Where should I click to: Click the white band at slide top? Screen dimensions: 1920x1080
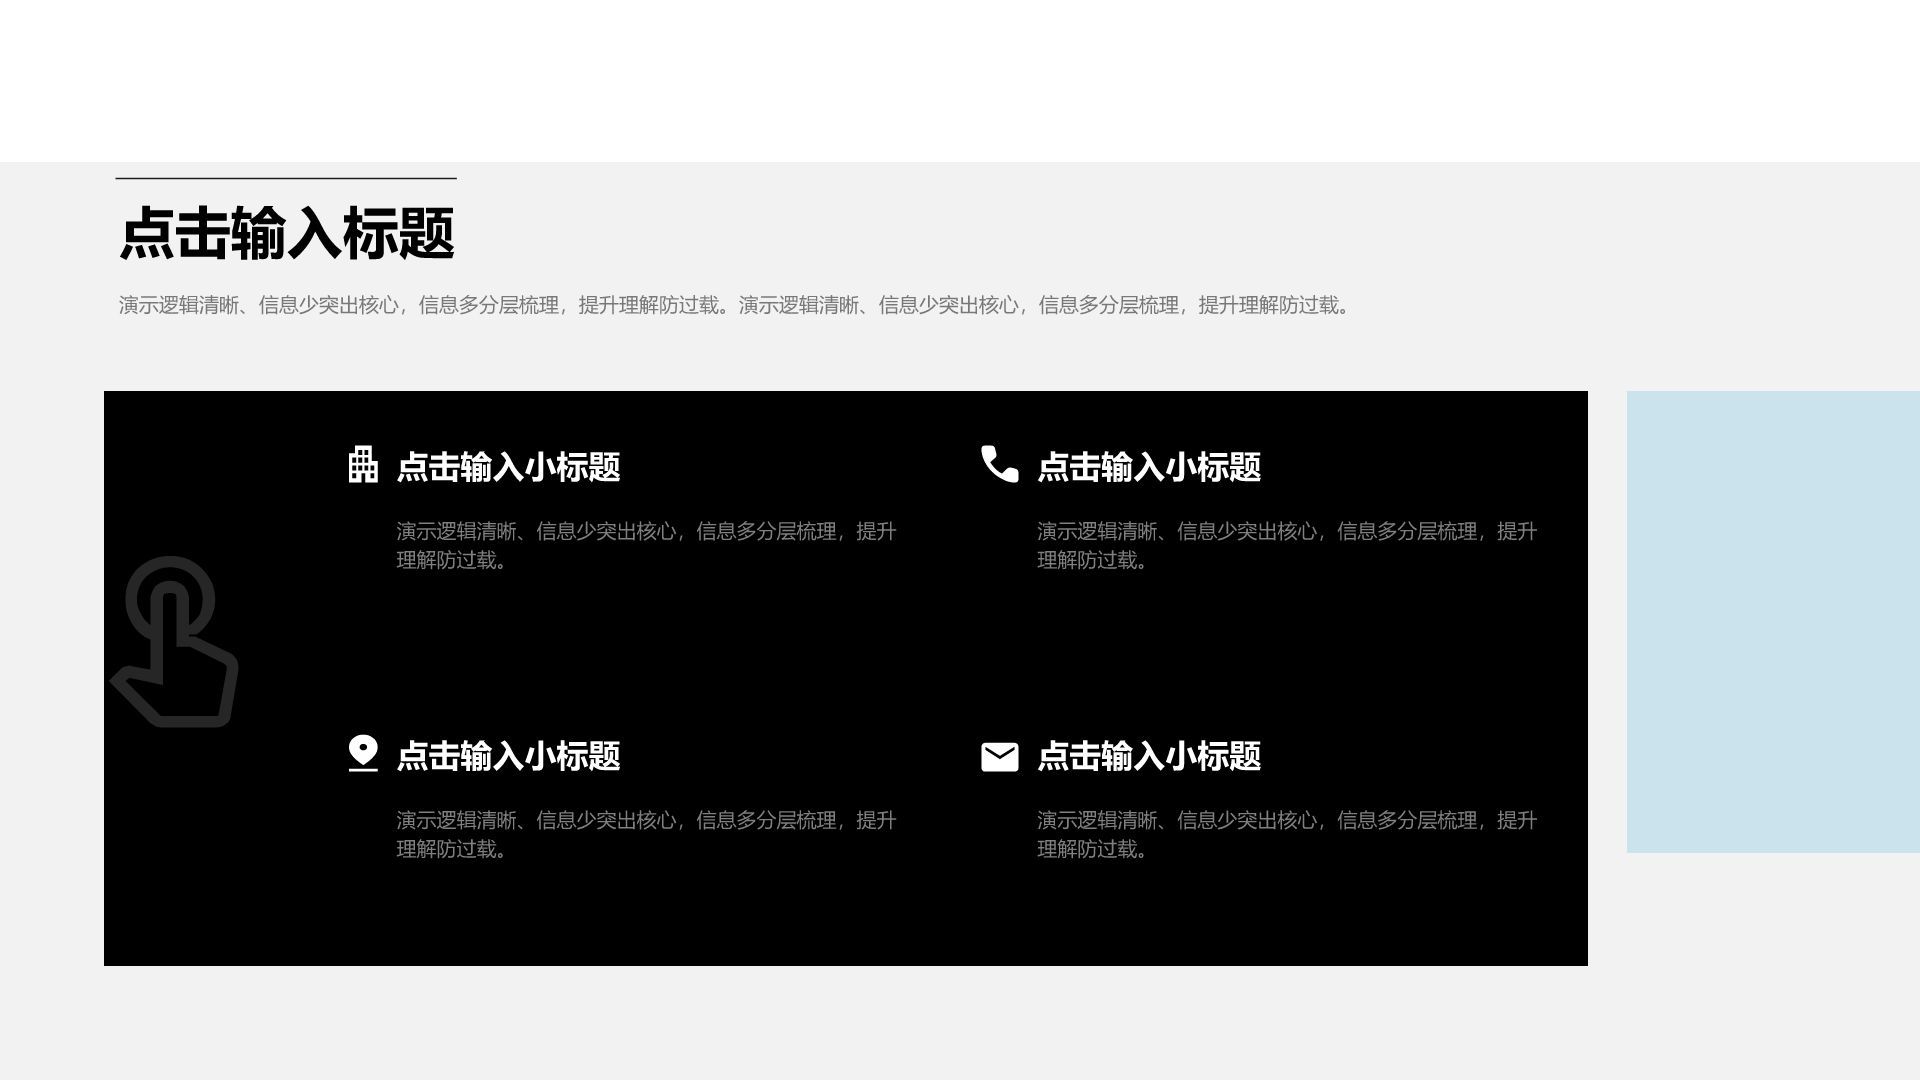coord(960,80)
